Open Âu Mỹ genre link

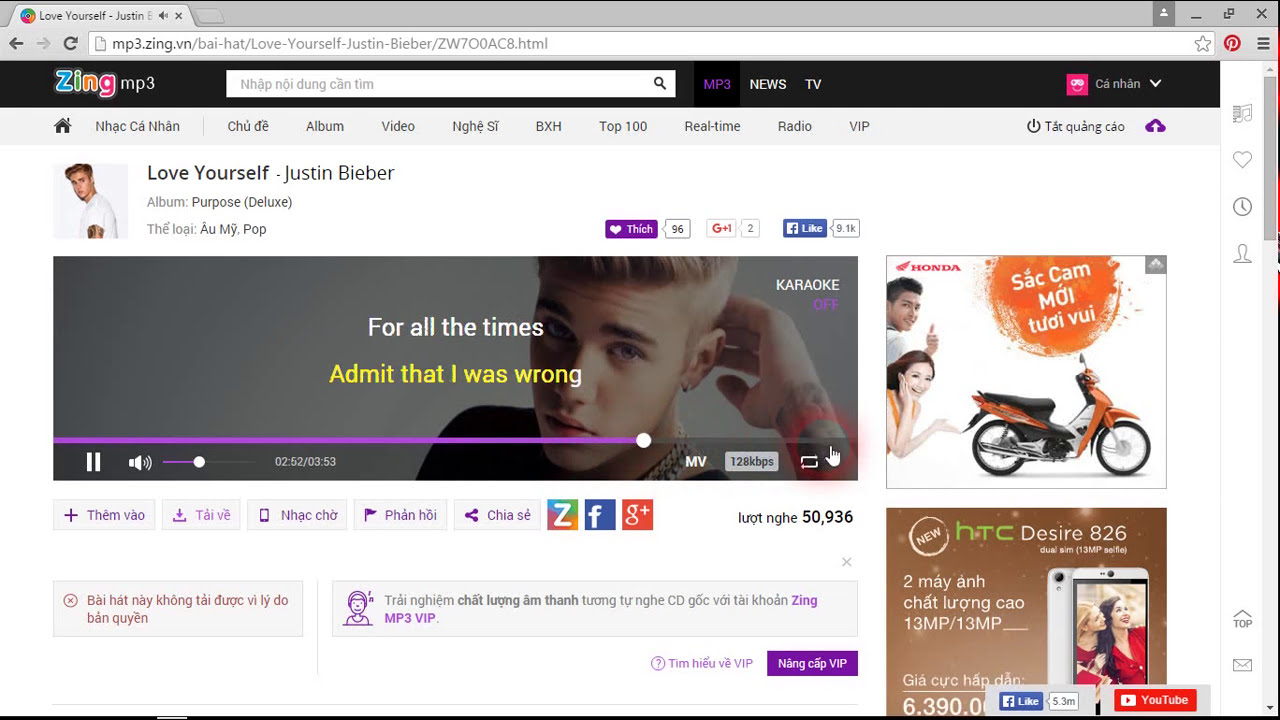pos(217,229)
